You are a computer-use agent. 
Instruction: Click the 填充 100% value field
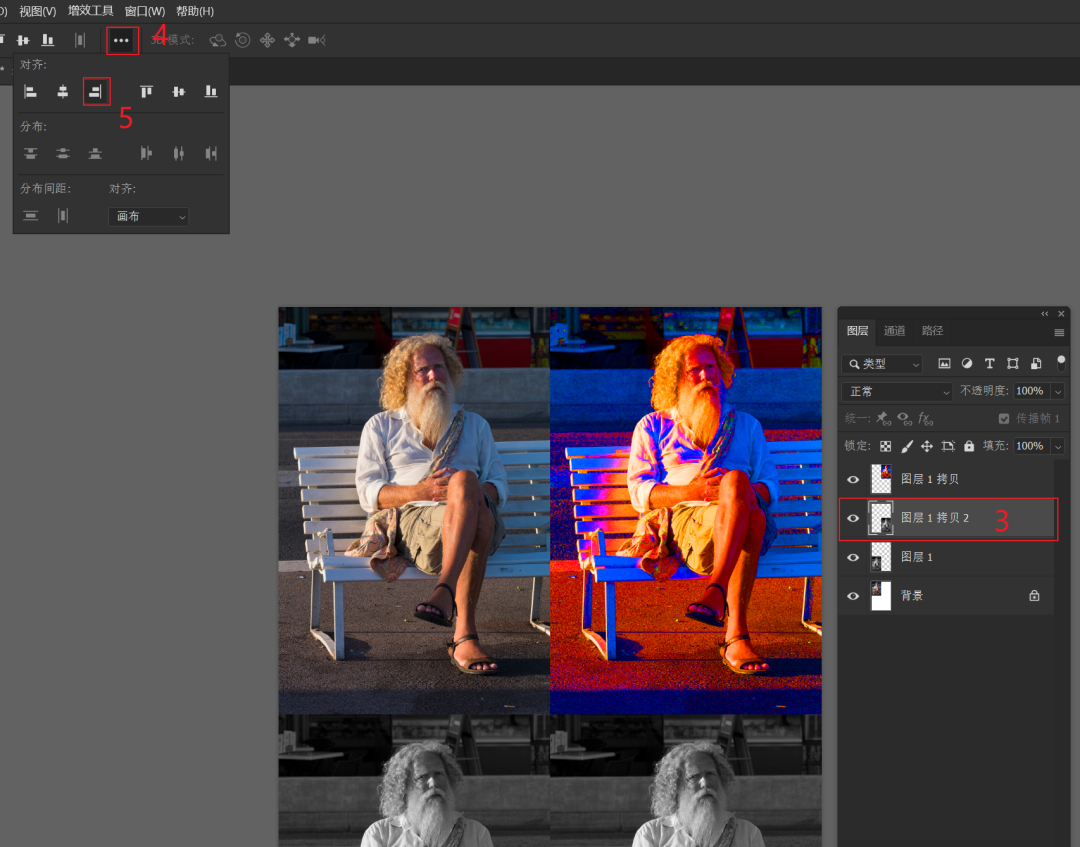tap(1030, 446)
